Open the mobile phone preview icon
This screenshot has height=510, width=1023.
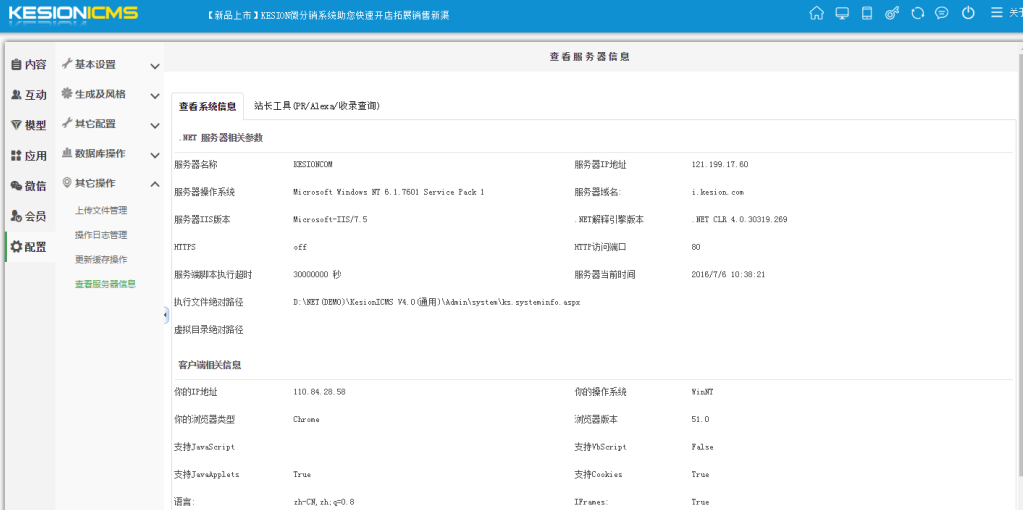867,13
